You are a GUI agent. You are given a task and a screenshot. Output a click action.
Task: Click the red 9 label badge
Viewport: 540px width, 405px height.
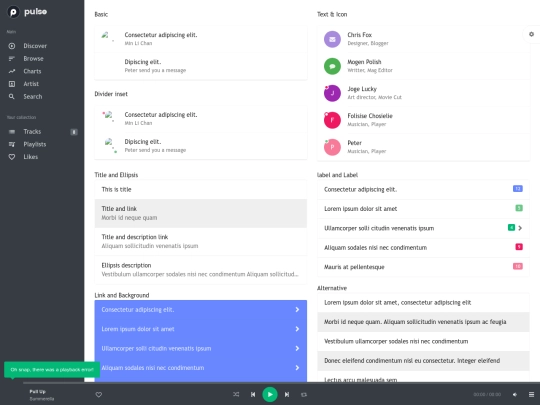[519, 247]
